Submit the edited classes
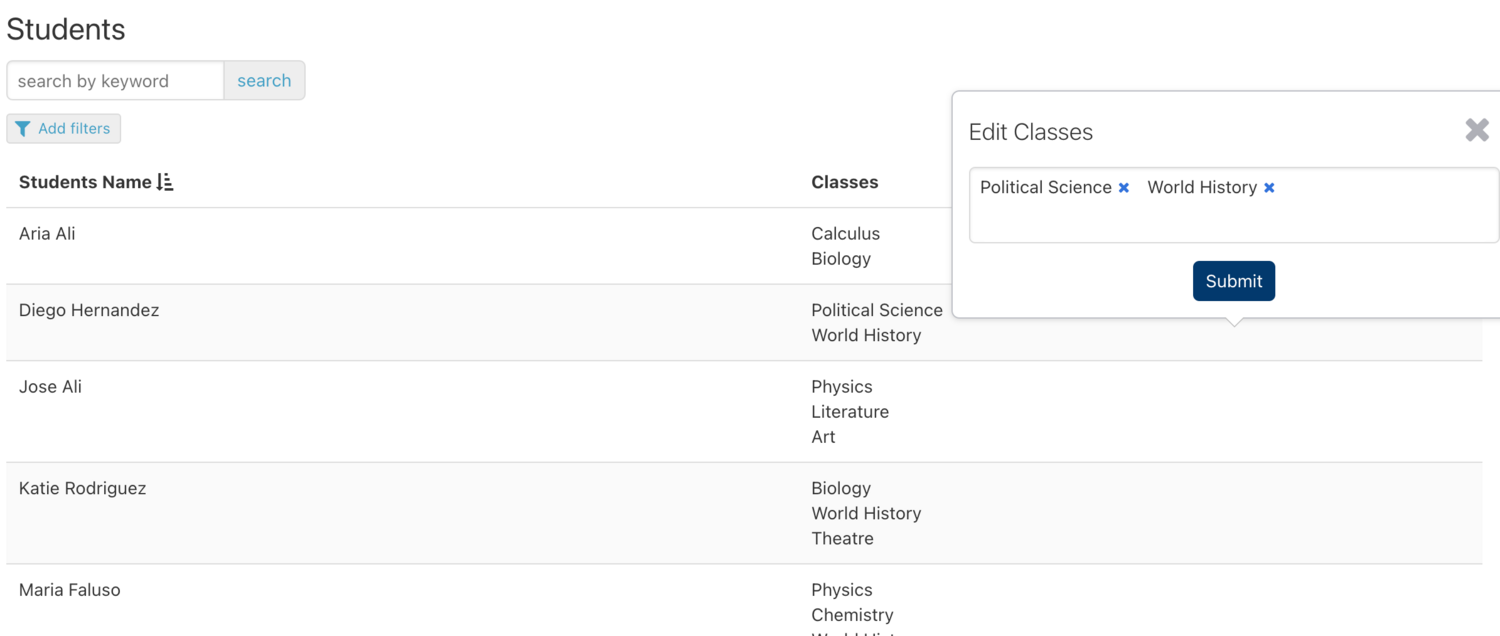 [x=1233, y=281]
